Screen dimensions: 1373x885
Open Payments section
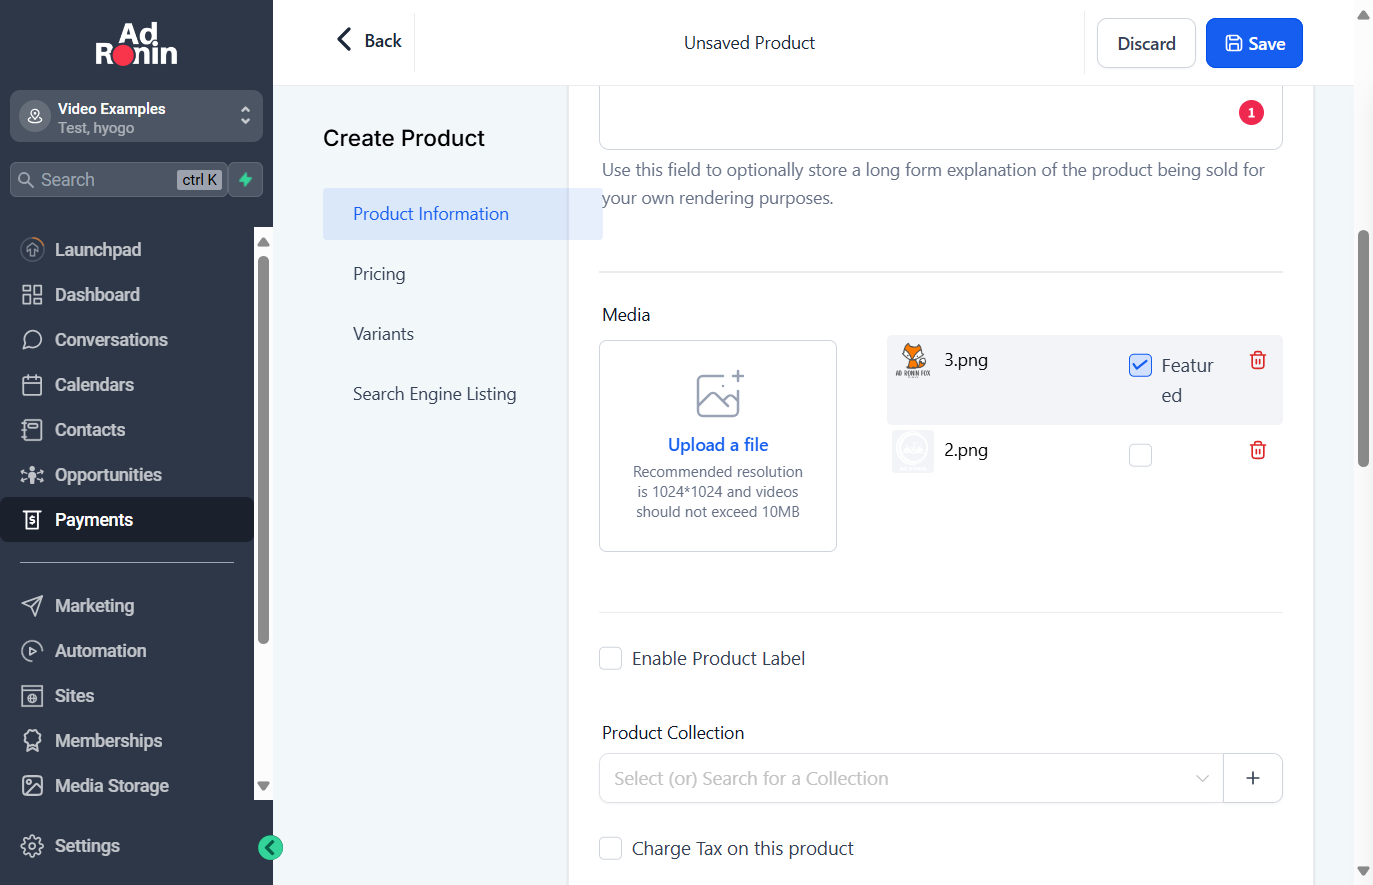(x=127, y=520)
